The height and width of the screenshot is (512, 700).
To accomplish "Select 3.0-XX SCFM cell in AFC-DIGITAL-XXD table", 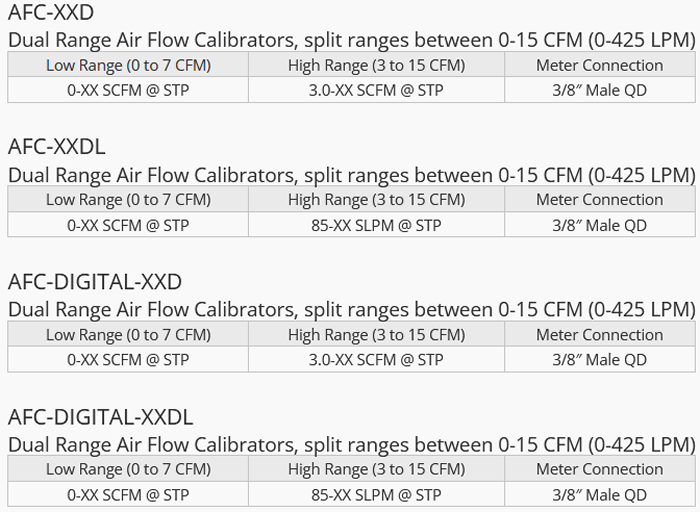I will tap(376, 359).
